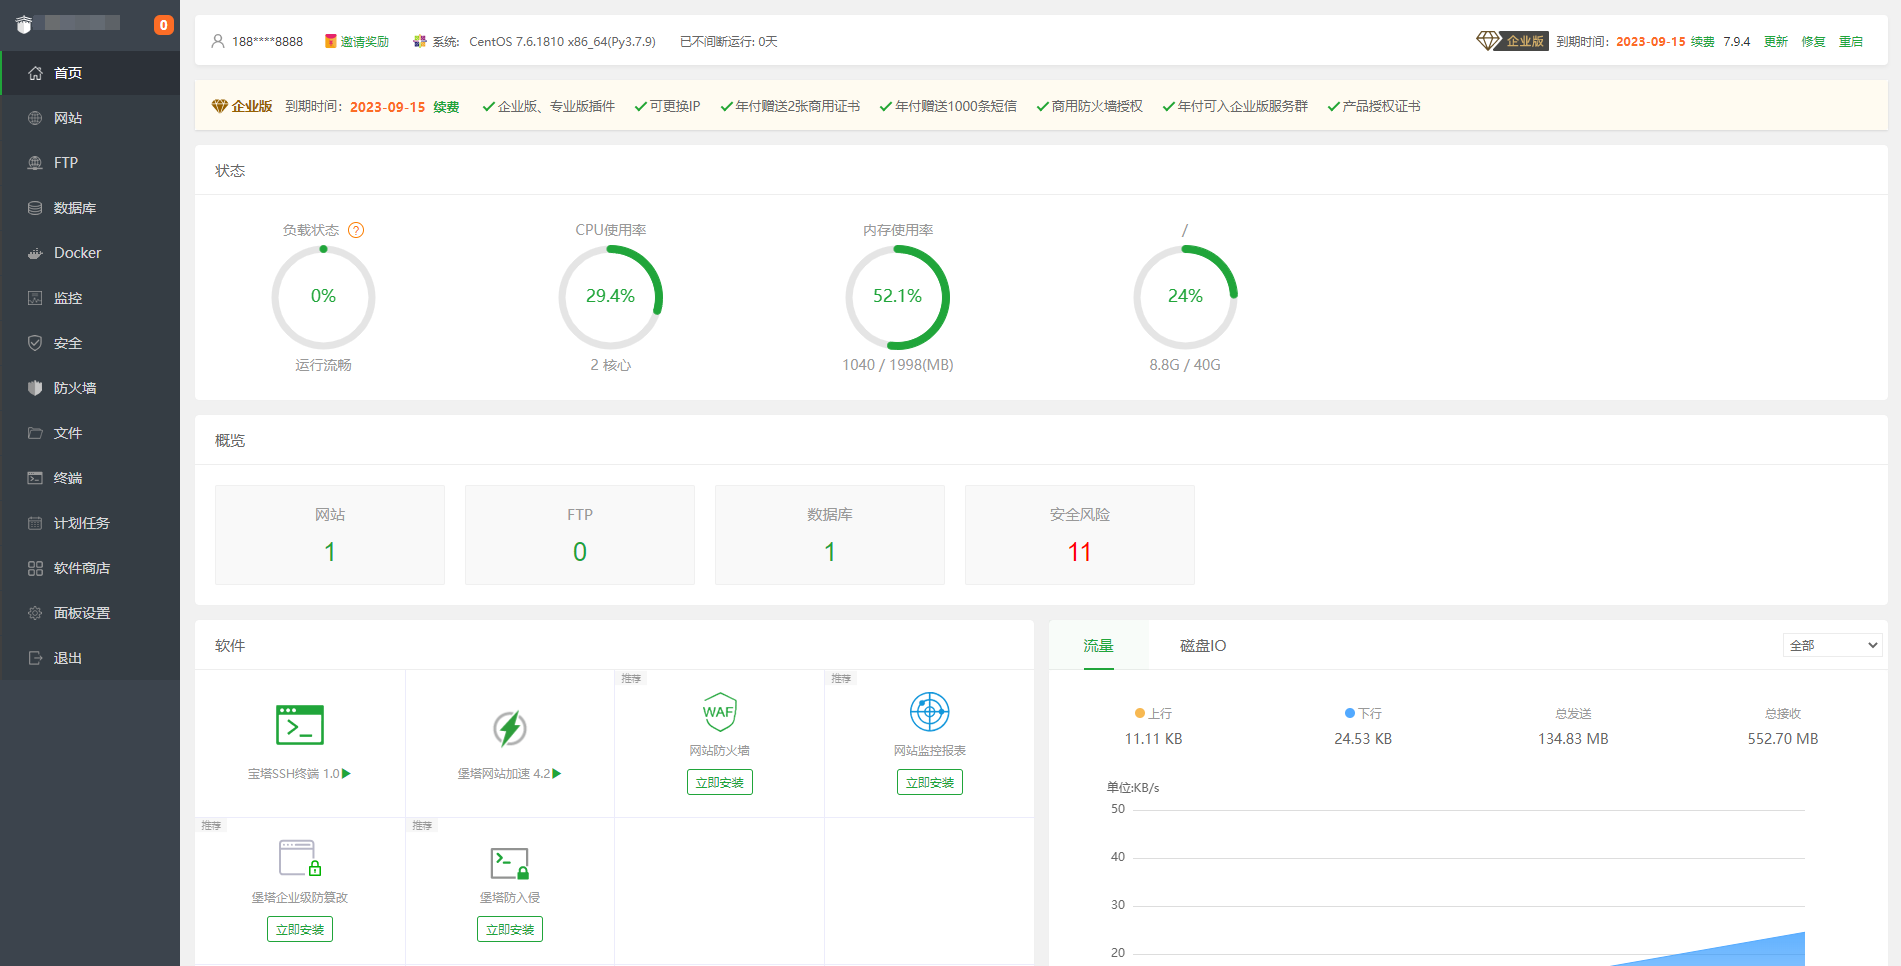Click the 网站监控报表 radar icon
This screenshot has width=1901, height=966.
(930, 712)
